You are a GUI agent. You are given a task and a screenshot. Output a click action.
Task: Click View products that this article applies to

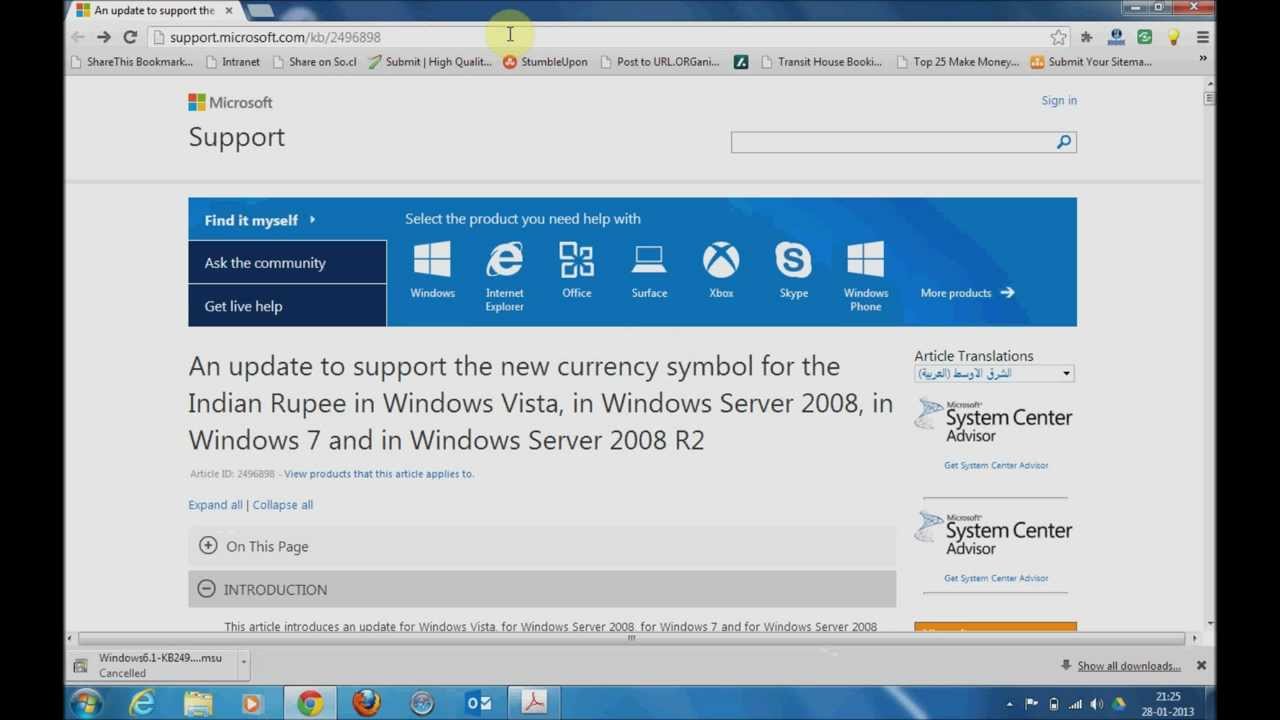[x=379, y=474]
